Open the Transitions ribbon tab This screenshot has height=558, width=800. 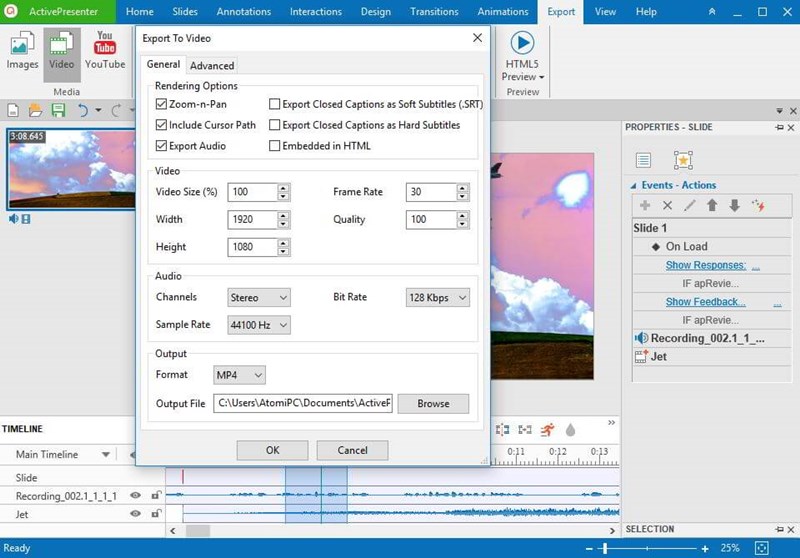pyautogui.click(x=434, y=12)
